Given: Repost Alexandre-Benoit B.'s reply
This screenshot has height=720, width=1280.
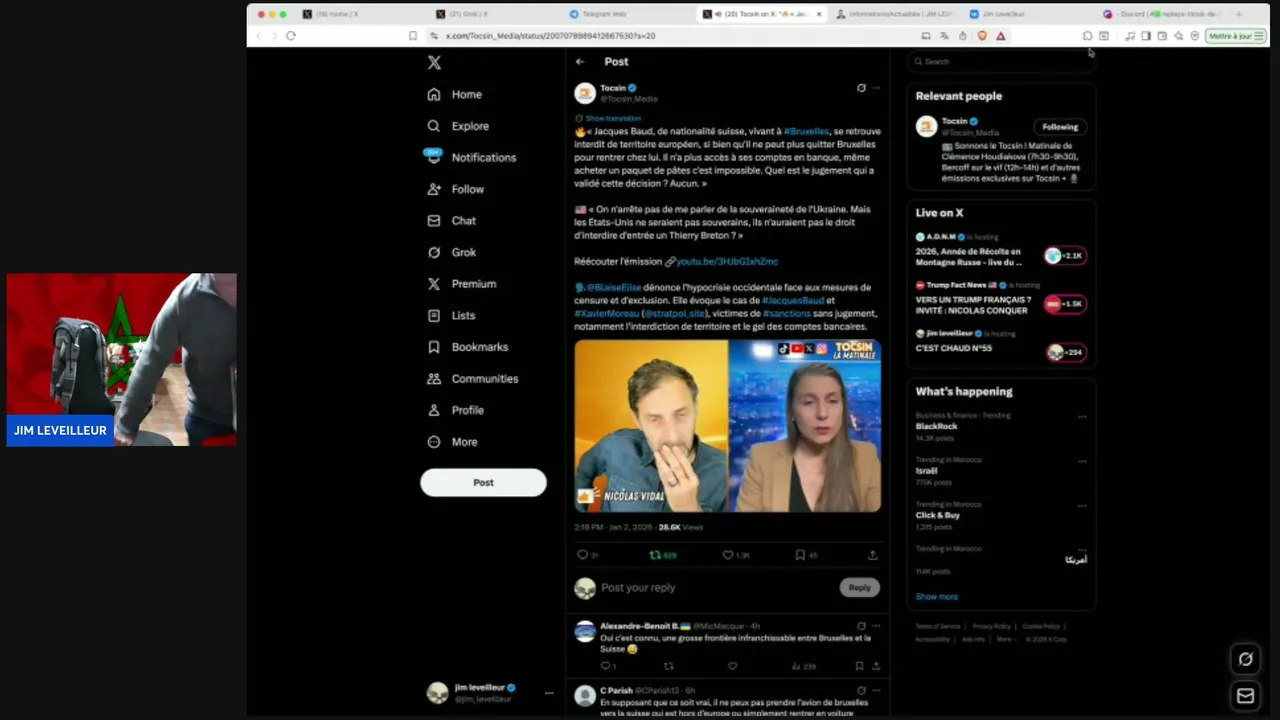Looking at the screenshot, I should (x=669, y=666).
